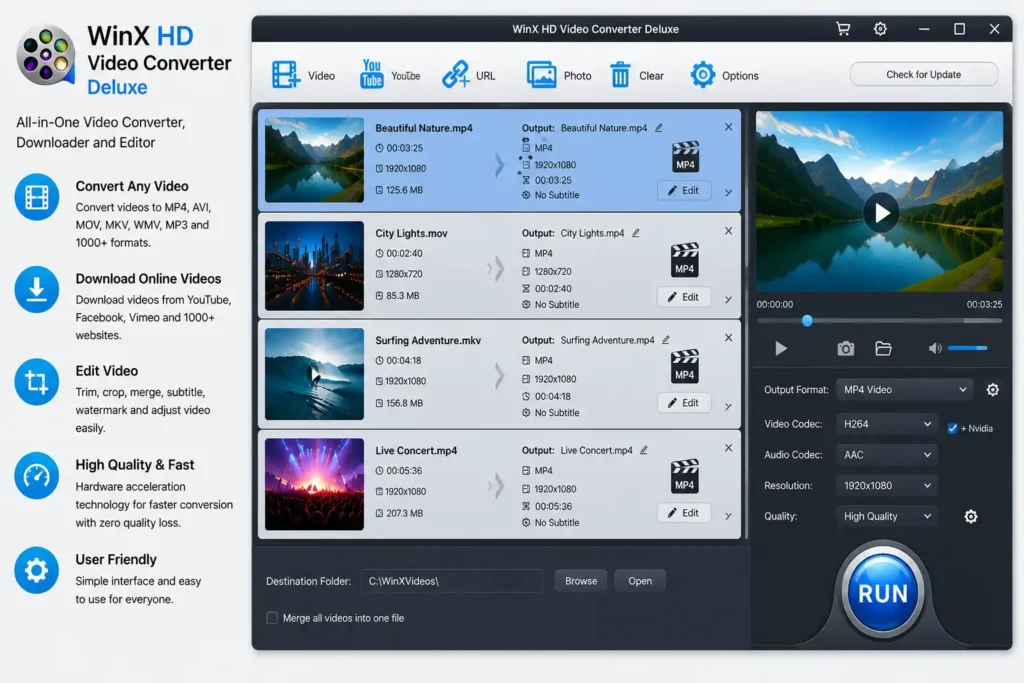Click MP4 clapperboard icon for Surfing Adventure
Image resolution: width=1024 pixels, height=683 pixels.
coord(684,366)
